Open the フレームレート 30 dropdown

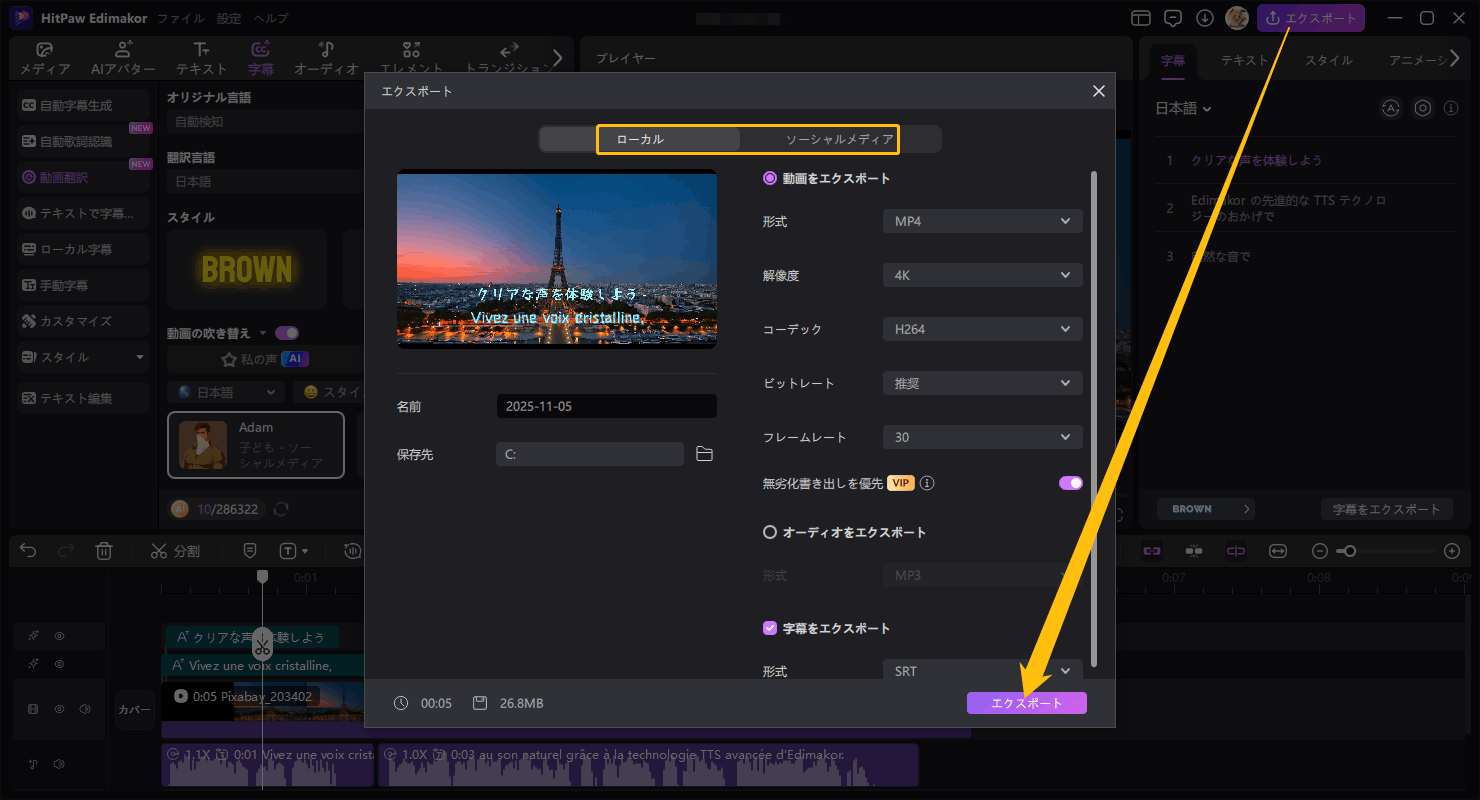click(x=982, y=437)
